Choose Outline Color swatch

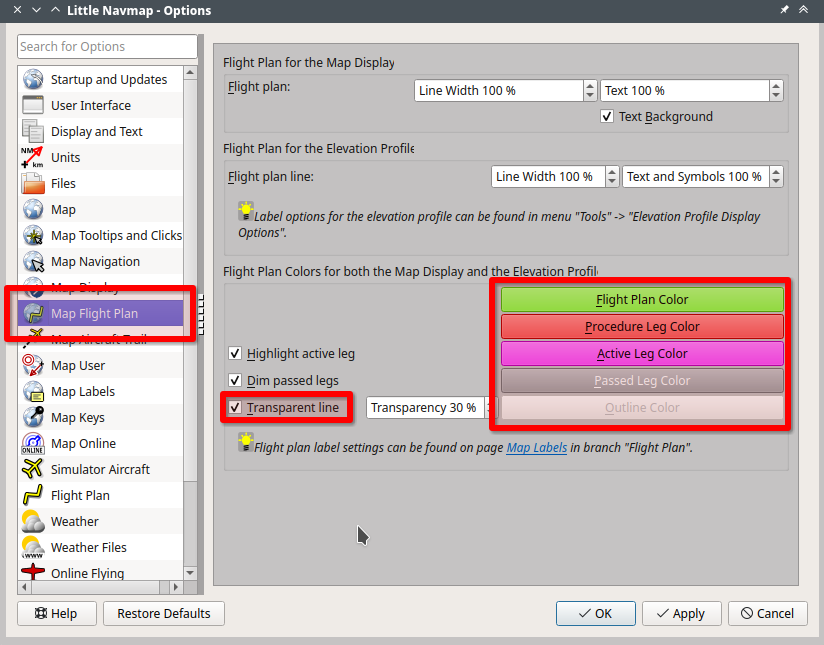tap(642, 407)
